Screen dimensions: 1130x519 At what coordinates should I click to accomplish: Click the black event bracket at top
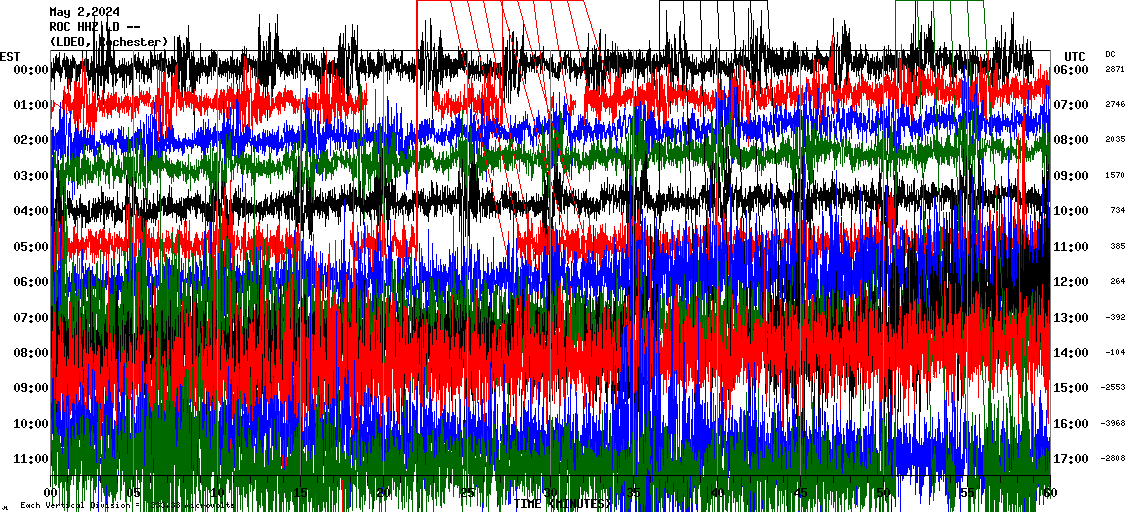(713, 4)
